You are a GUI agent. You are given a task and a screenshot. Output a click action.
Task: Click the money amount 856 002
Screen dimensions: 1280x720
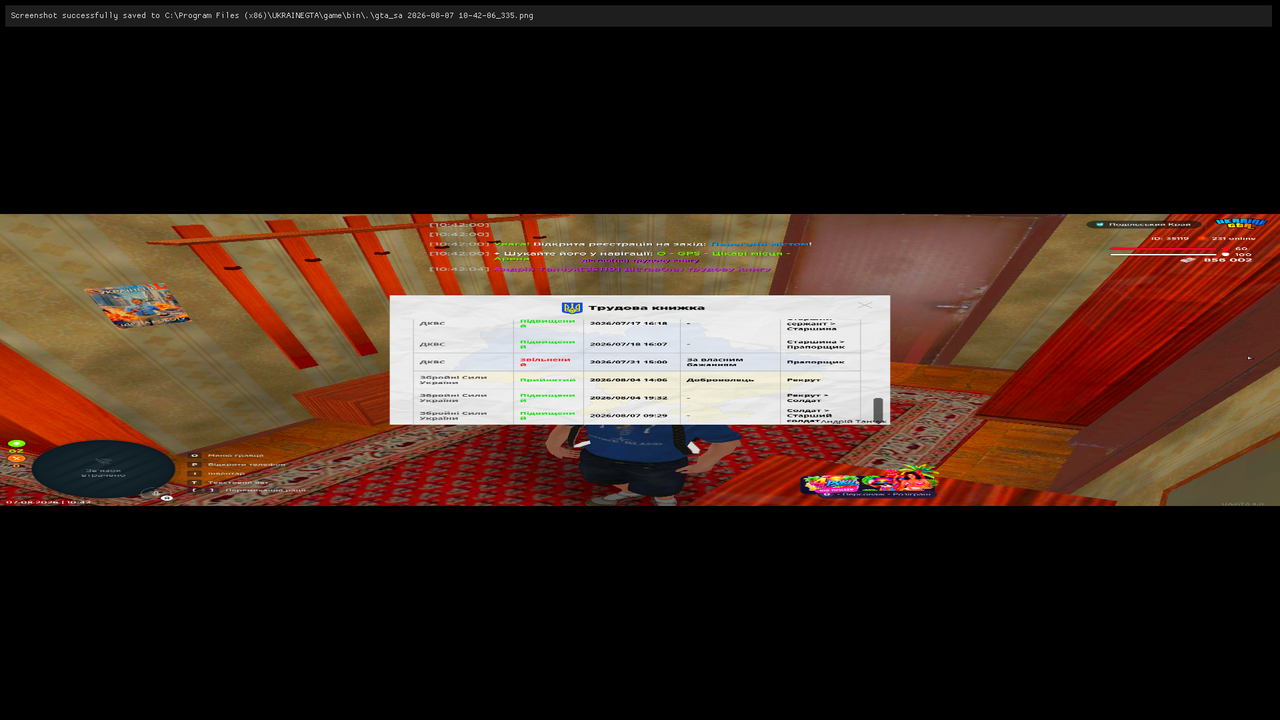pos(1227,260)
